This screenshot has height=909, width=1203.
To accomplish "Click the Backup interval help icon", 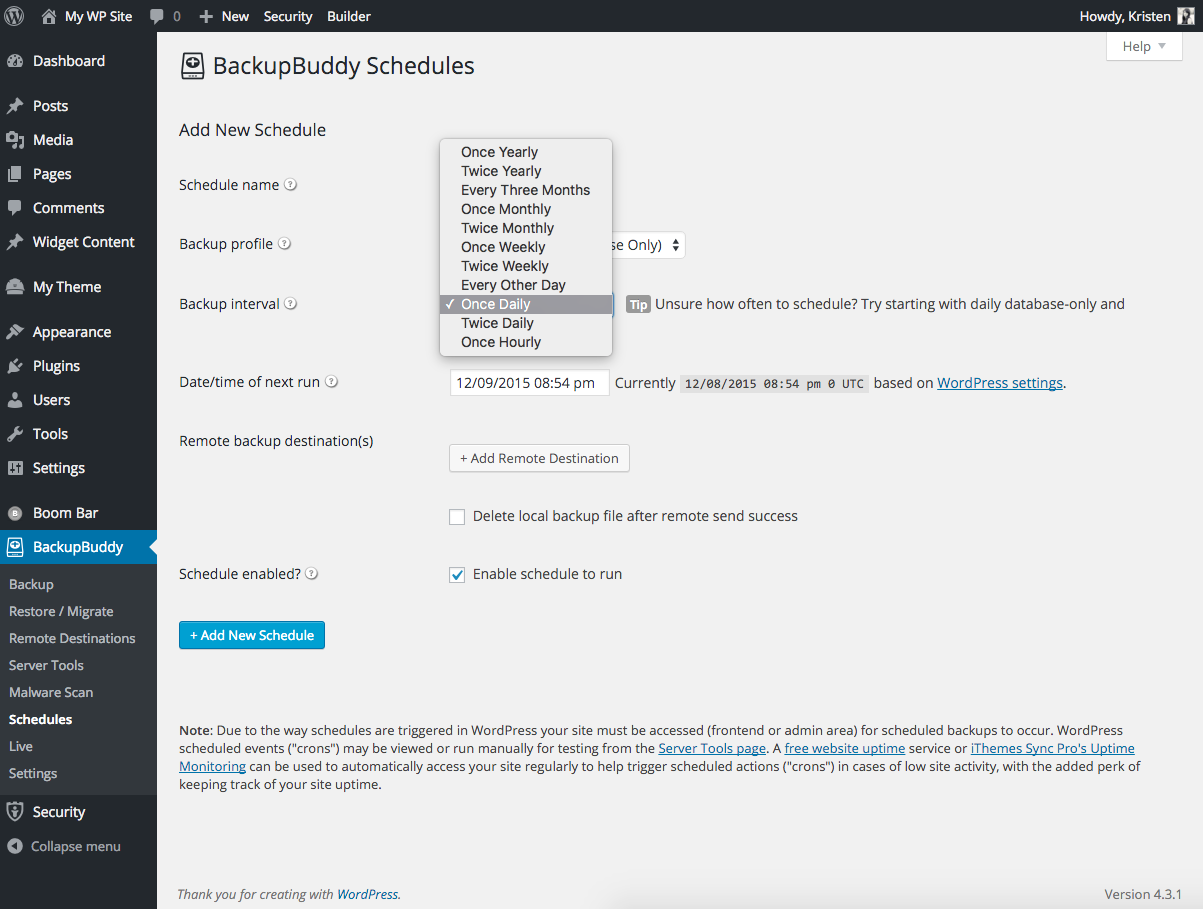I will coord(291,304).
